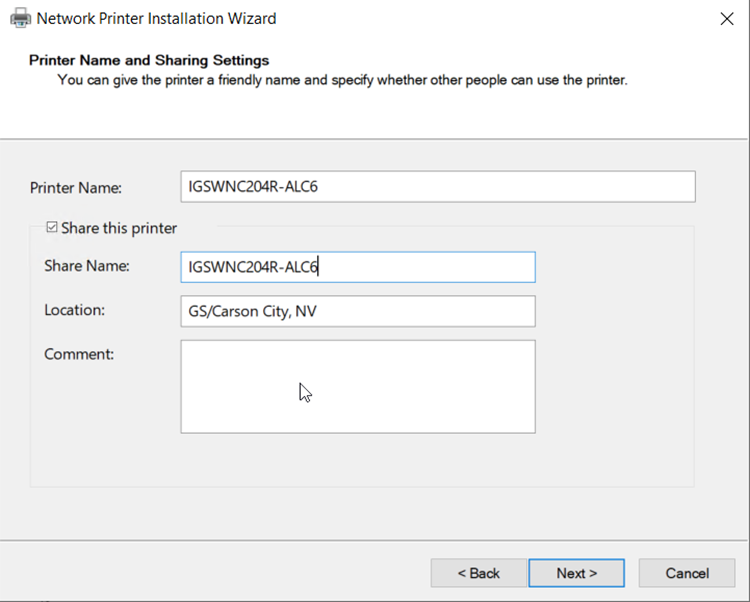
Task: Close the Network Printer Installation Wizard window
Action: [x=727, y=18]
